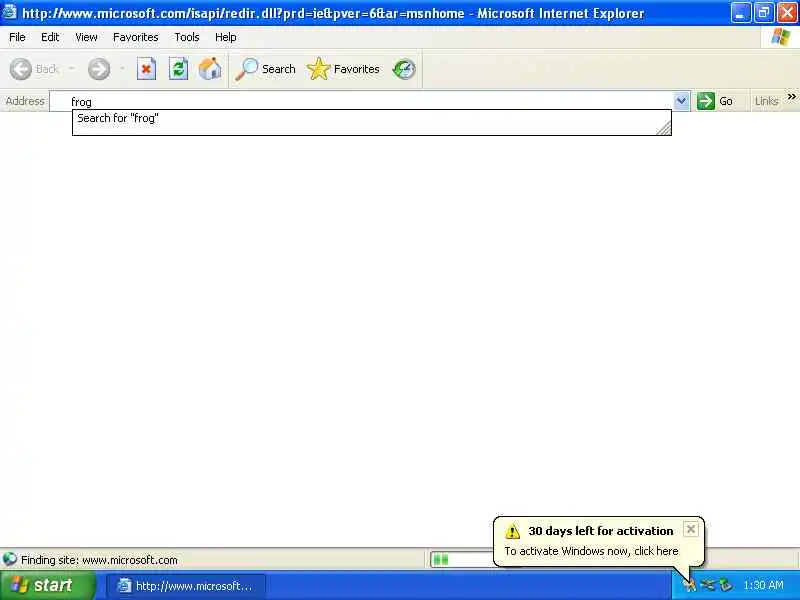Open the Edit menu

pyautogui.click(x=50, y=37)
